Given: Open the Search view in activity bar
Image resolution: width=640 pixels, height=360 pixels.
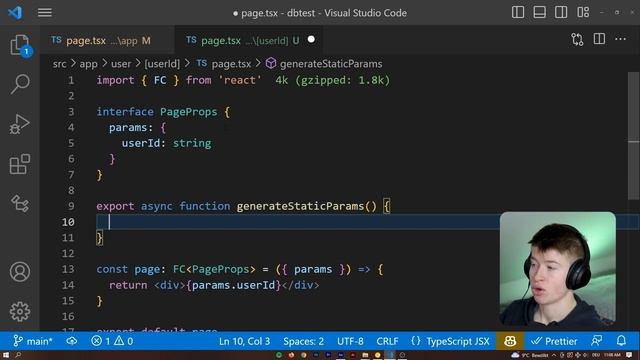Looking at the screenshot, I should click(20, 84).
